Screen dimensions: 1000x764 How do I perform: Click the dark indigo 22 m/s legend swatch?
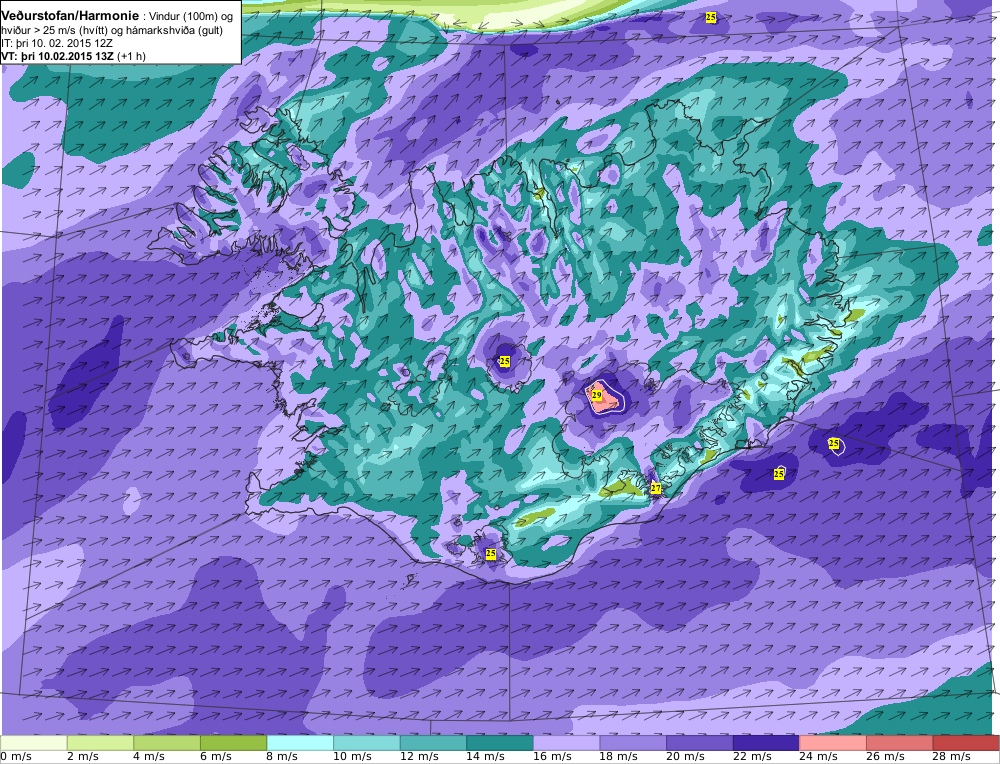click(767, 743)
